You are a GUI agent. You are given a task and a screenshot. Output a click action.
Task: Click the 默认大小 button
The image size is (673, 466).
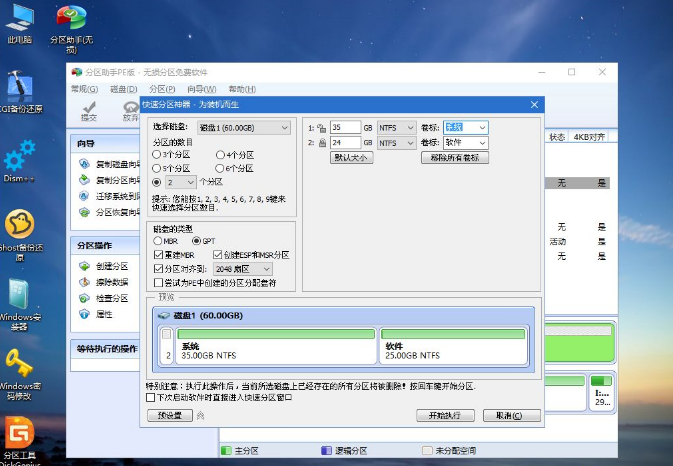[x=352, y=158]
